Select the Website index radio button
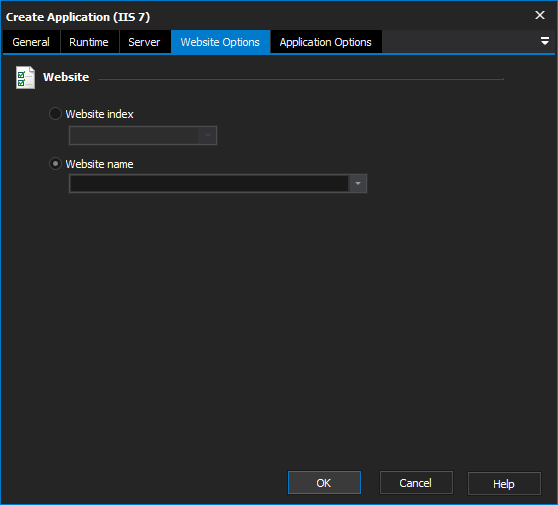Screen dimensions: 558x505 pos(55,114)
